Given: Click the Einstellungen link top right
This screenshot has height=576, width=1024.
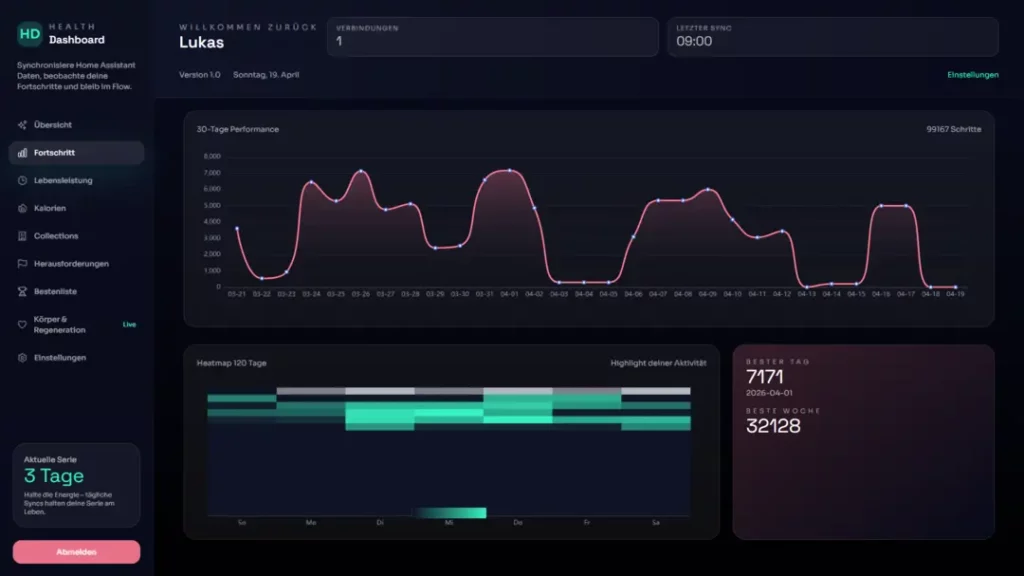Looking at the screenshot, I should point(972,74).
